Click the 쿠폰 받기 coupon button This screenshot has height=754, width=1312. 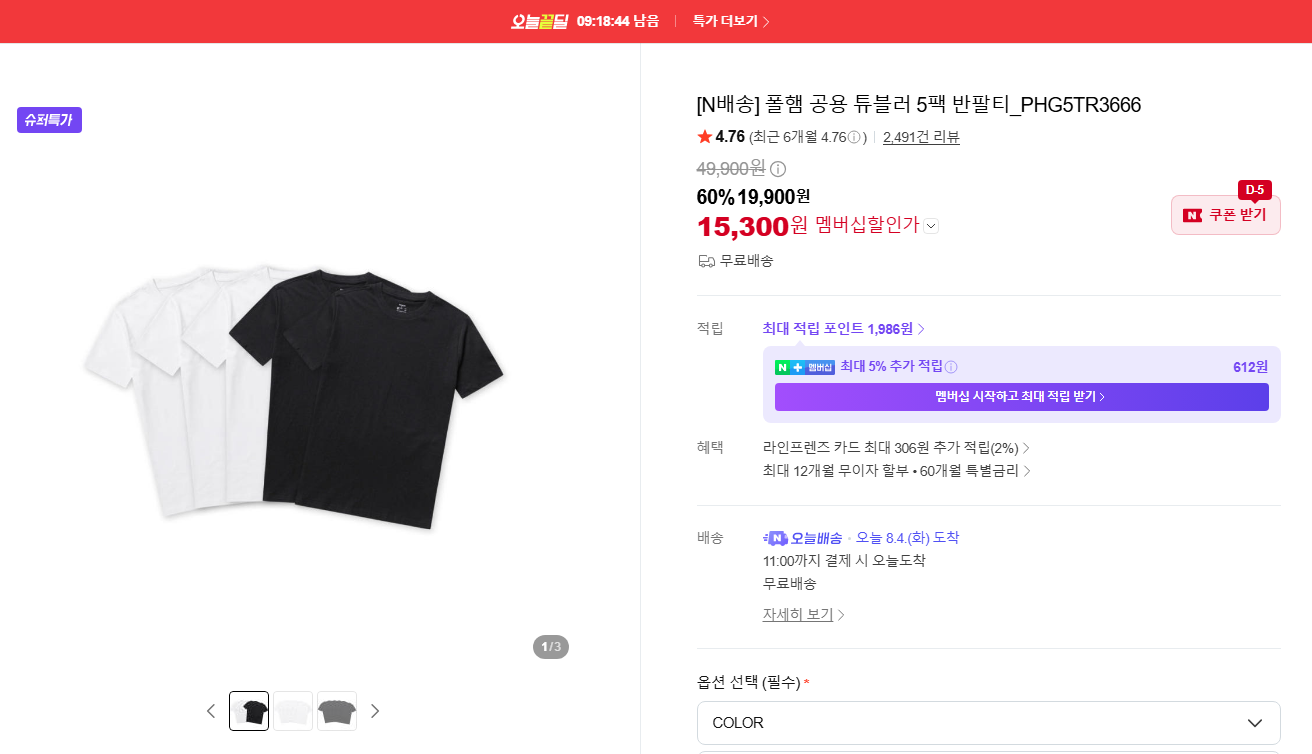tap(1226, 215)
